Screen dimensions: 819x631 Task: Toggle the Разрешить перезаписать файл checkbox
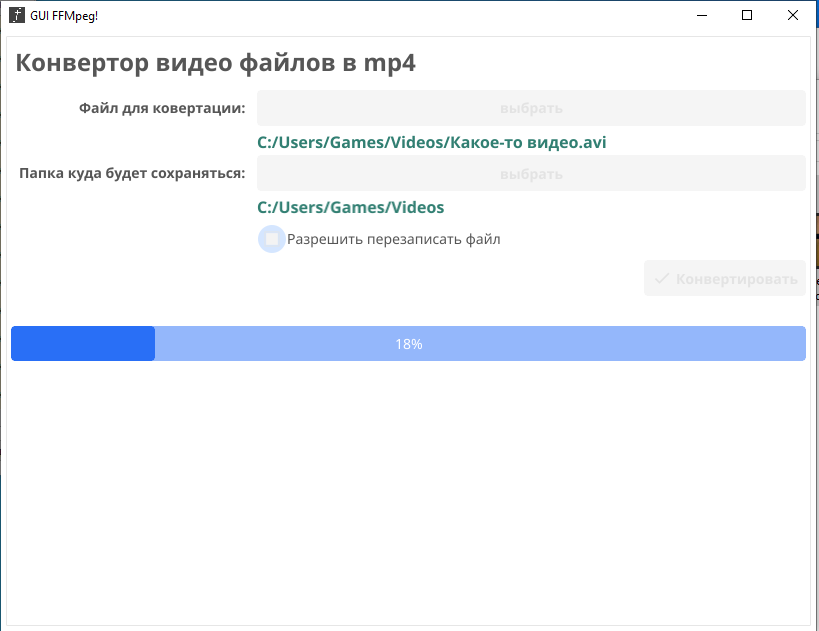coord(272,239)
